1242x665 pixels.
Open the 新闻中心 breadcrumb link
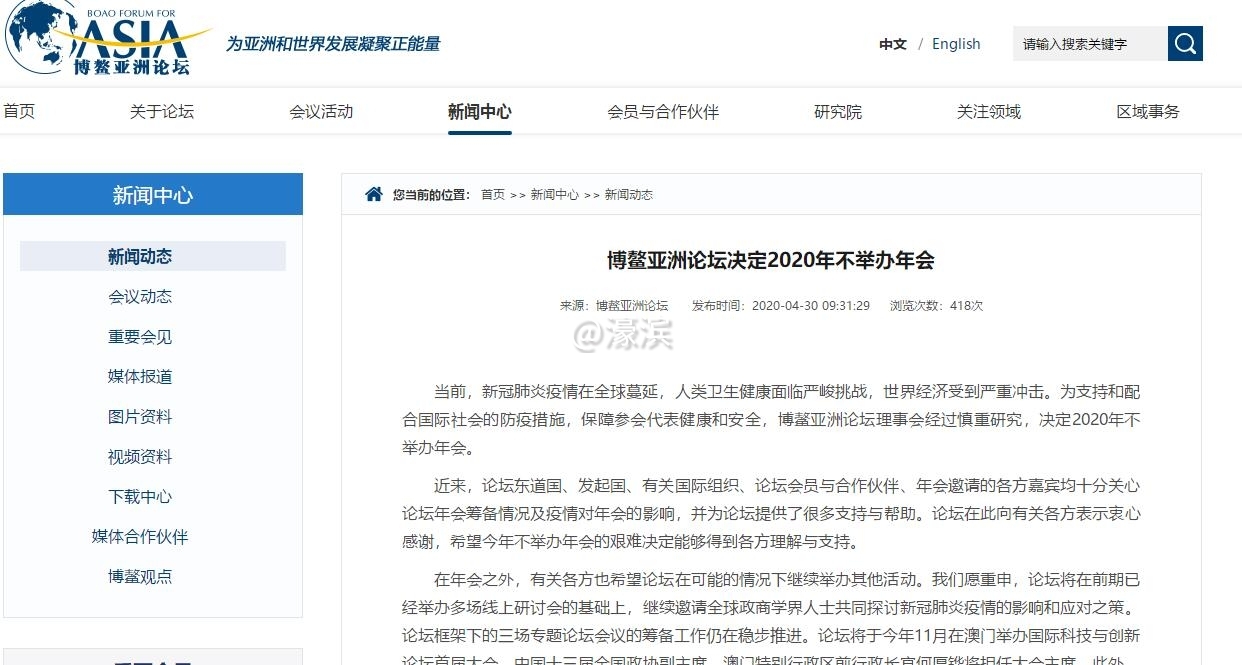point(556,195)
